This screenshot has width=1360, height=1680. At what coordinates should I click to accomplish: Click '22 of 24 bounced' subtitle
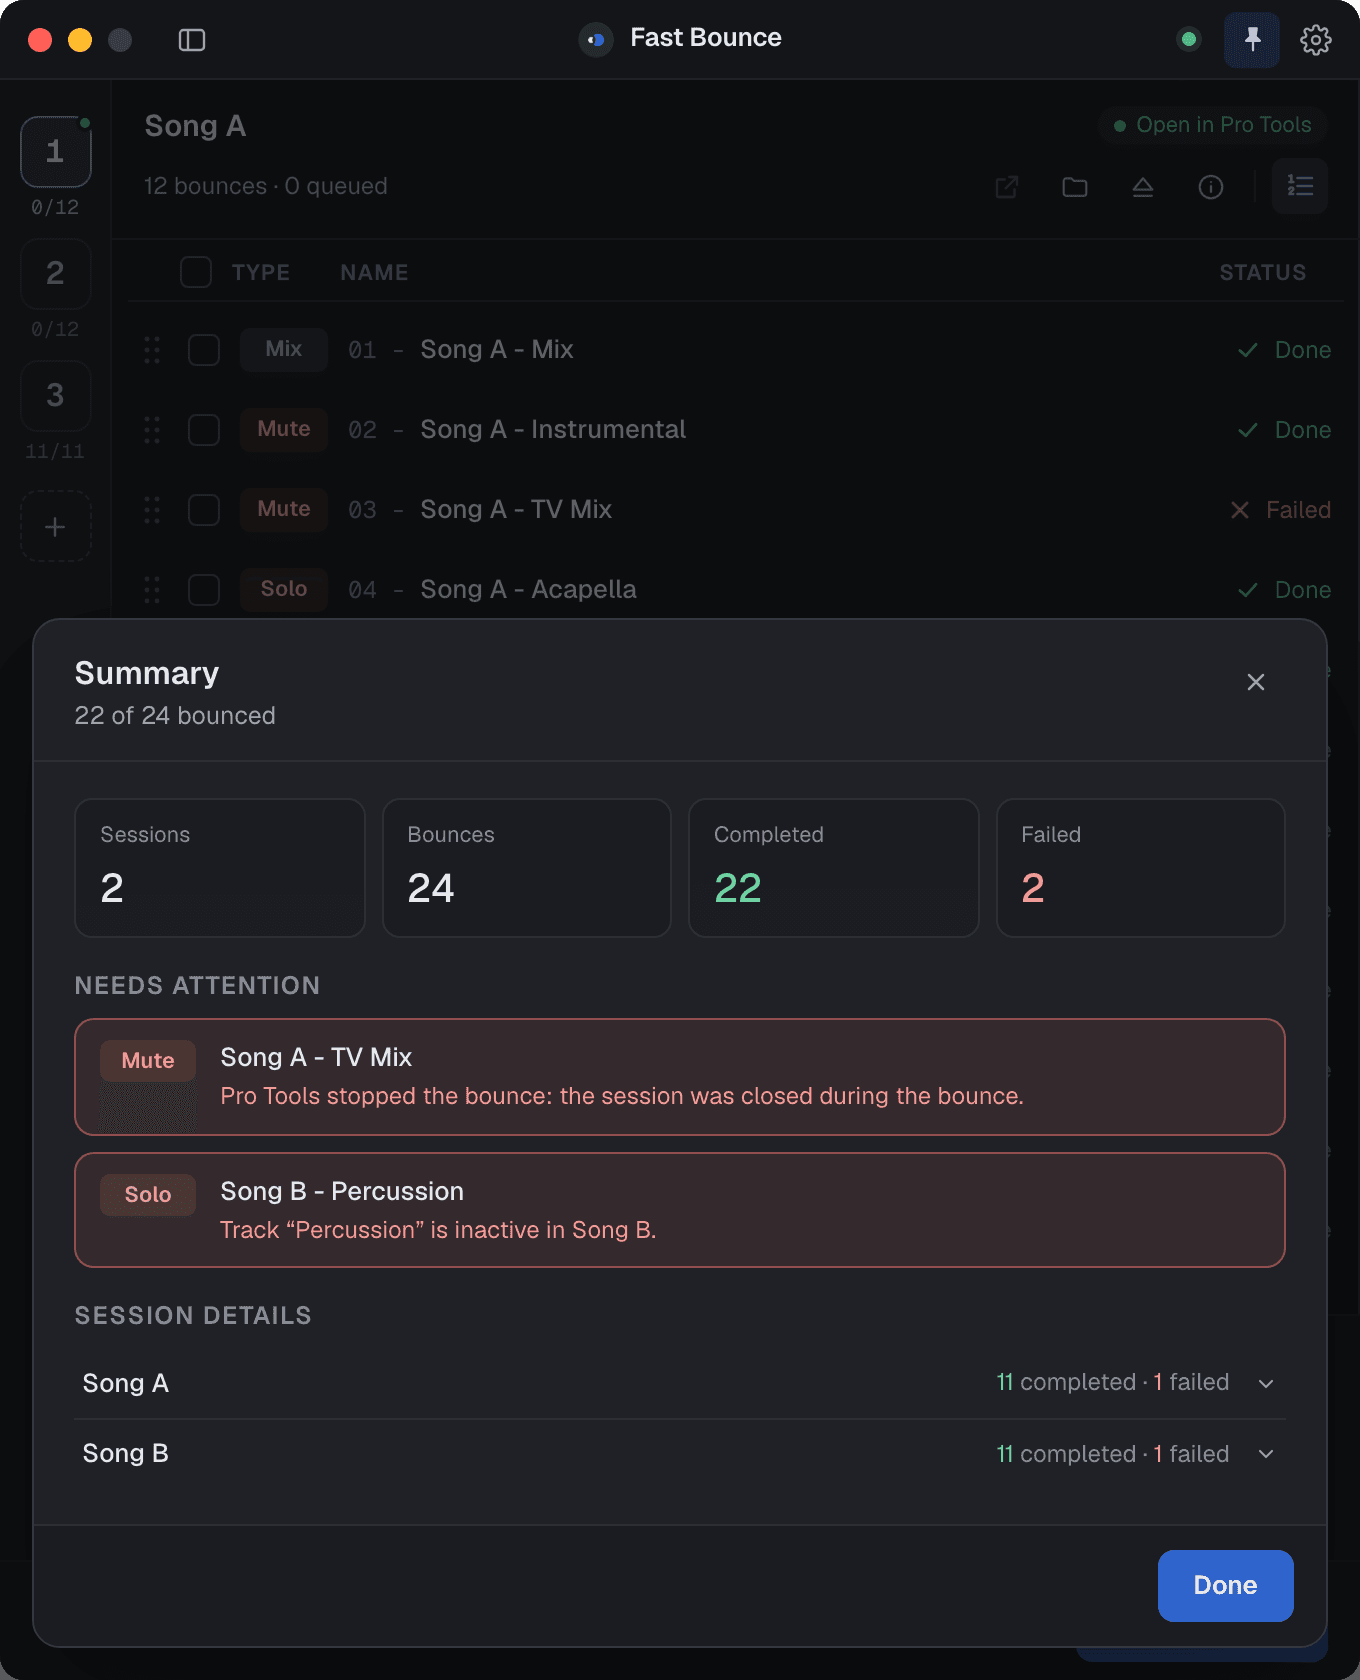[x=175, y=716]
